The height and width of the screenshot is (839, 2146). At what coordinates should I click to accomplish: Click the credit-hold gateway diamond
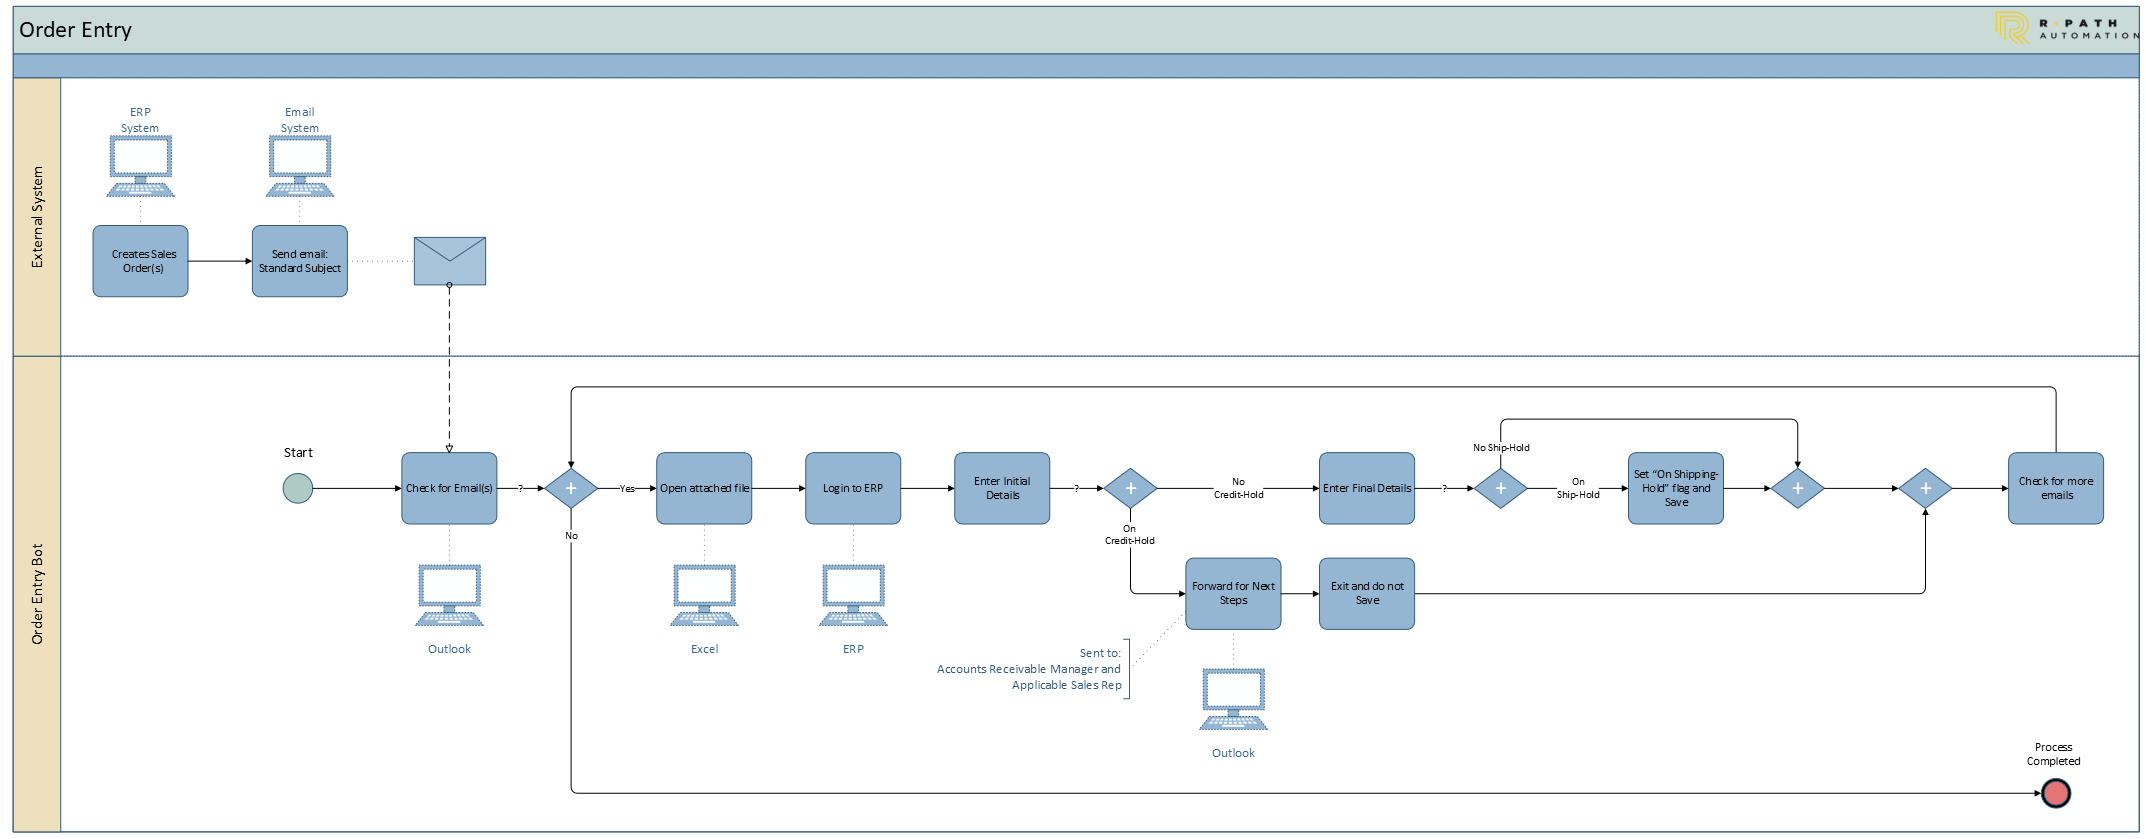[x=1130, y=488]
